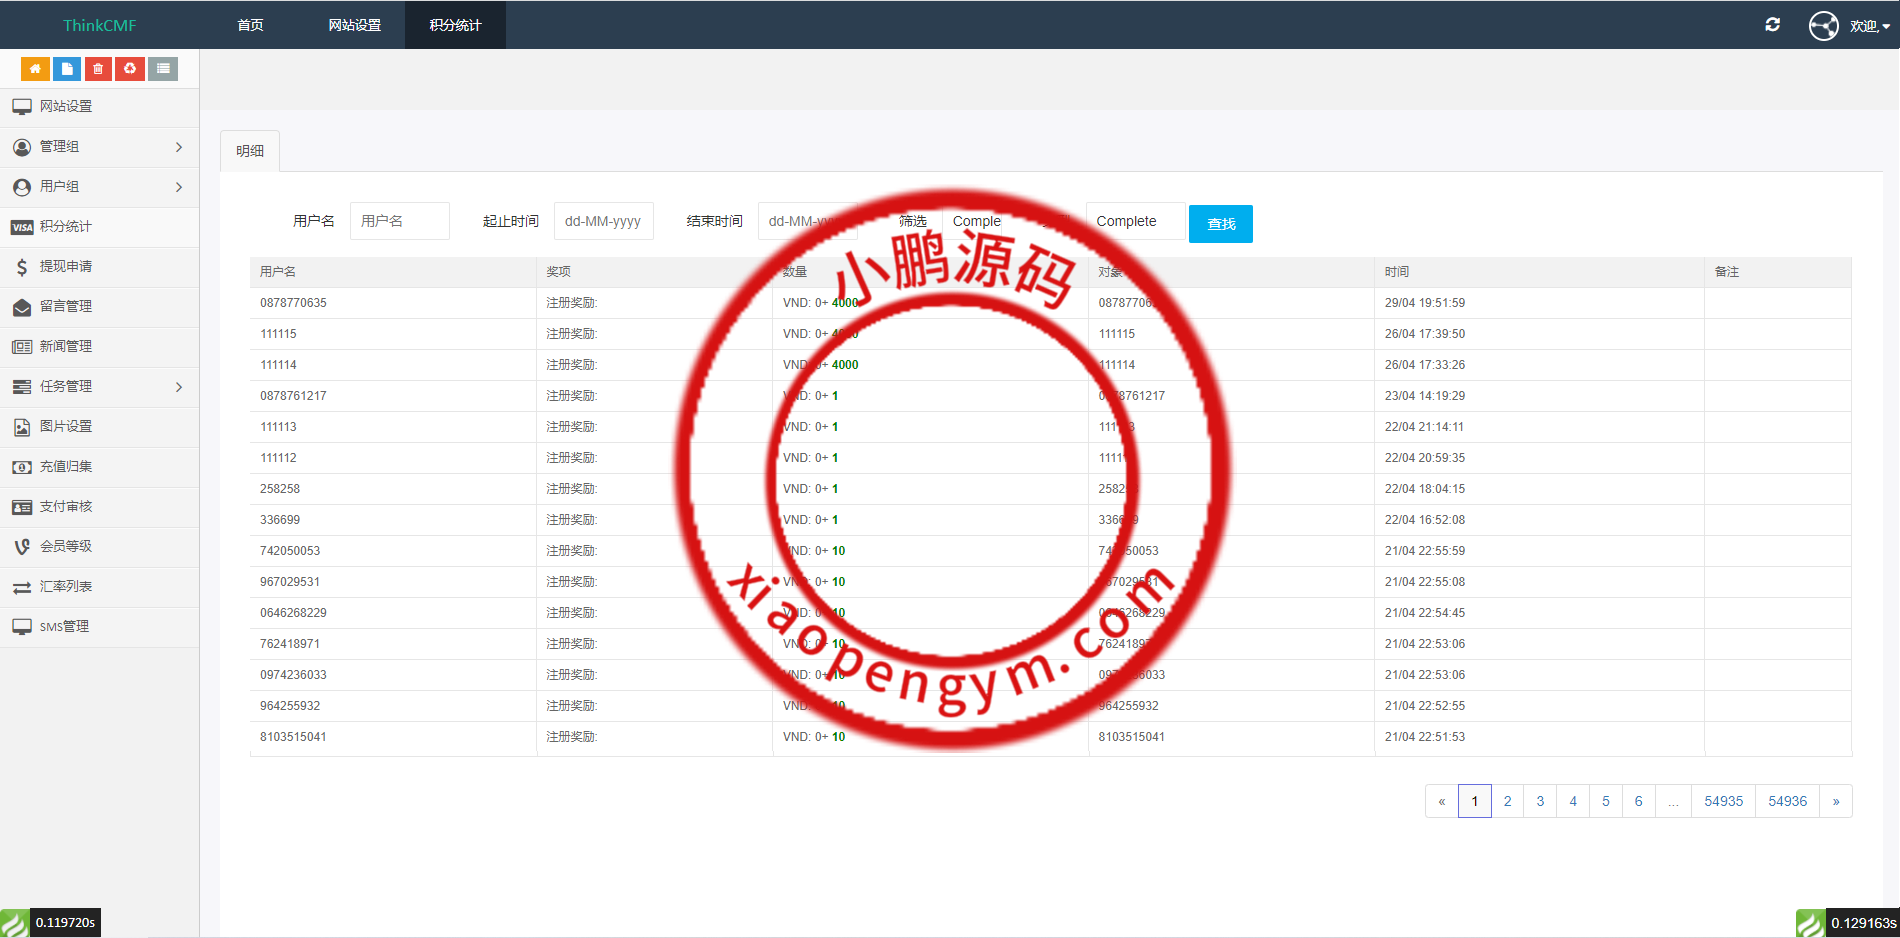Click the gray list toolbar icon

pos(162,68)
